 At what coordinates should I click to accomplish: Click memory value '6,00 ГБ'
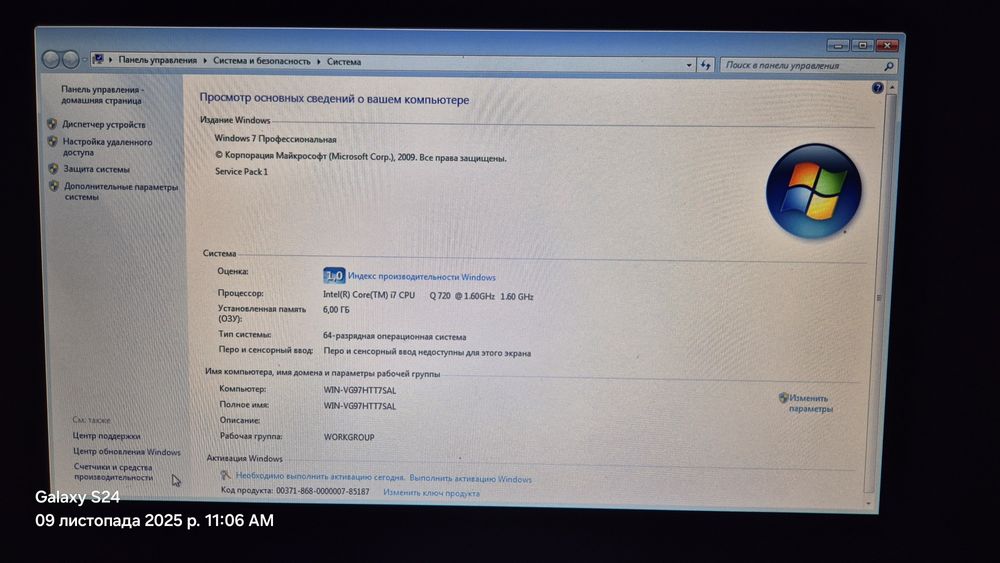336,309
